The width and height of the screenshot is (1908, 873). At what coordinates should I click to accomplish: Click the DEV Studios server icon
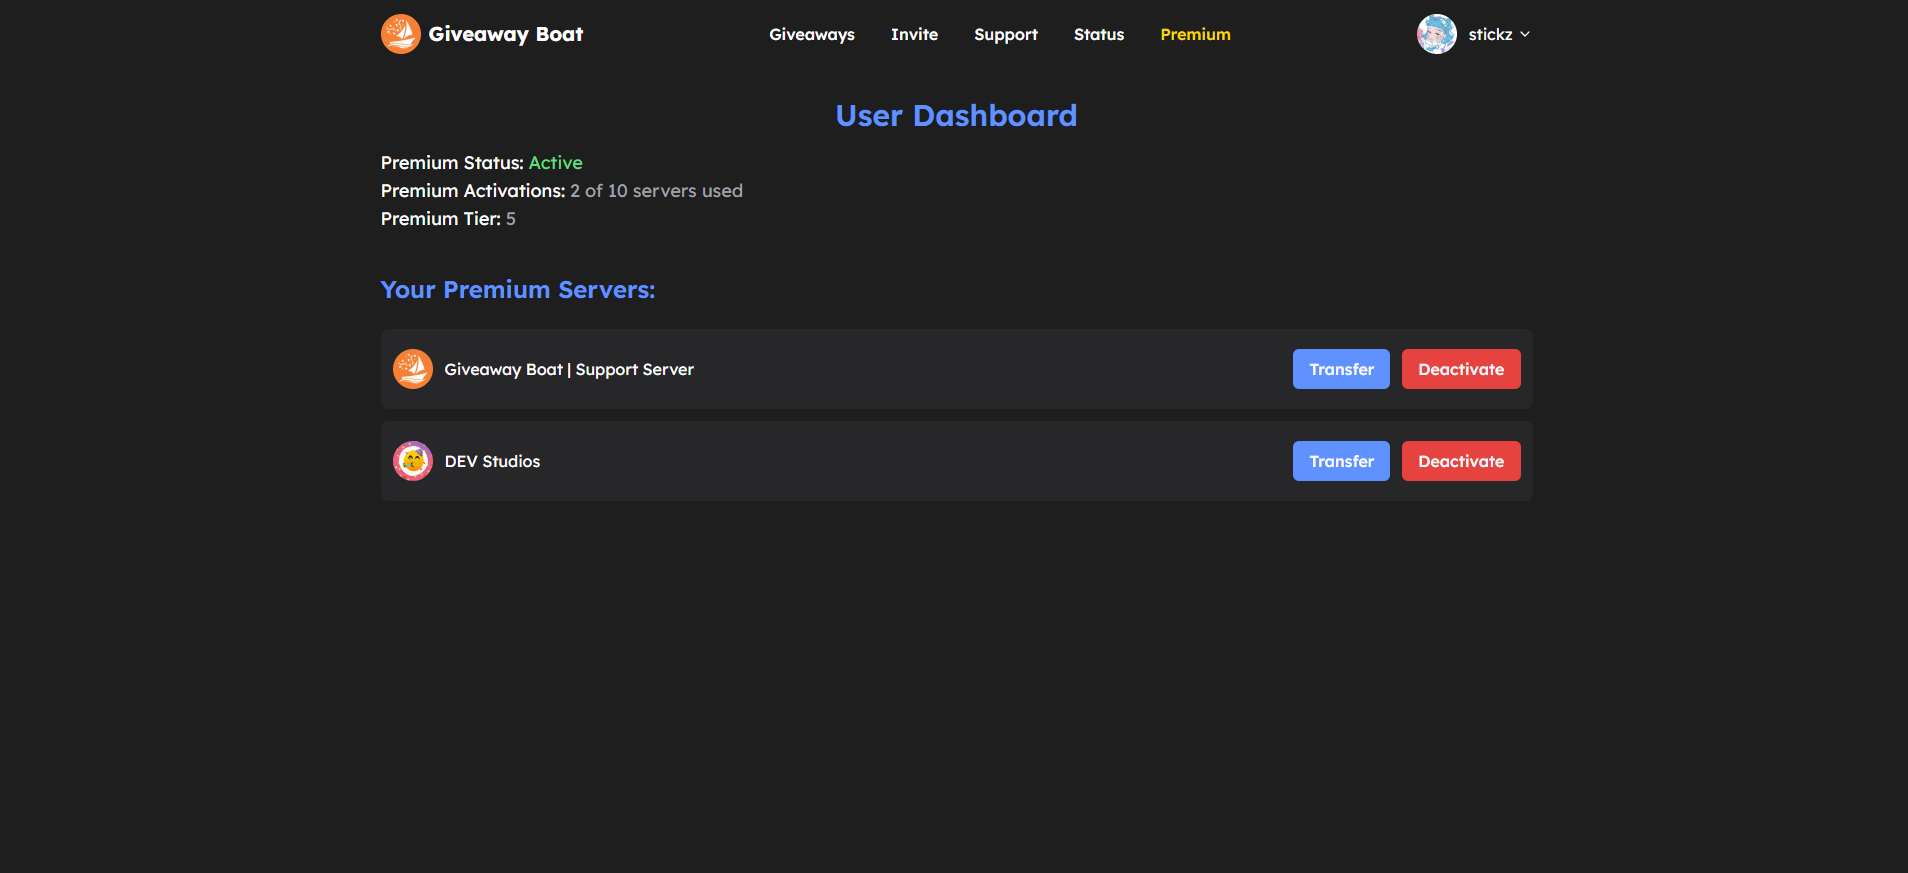pos(413,461)
